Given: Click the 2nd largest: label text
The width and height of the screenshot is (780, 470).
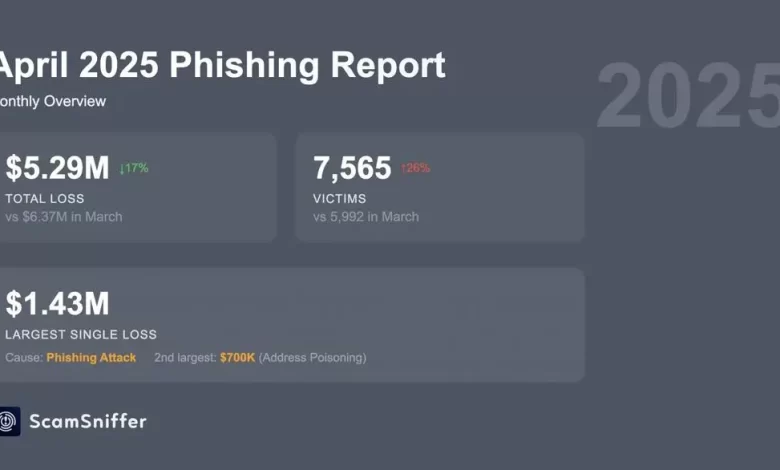Looking at the screenshot, I should [185, 358].
